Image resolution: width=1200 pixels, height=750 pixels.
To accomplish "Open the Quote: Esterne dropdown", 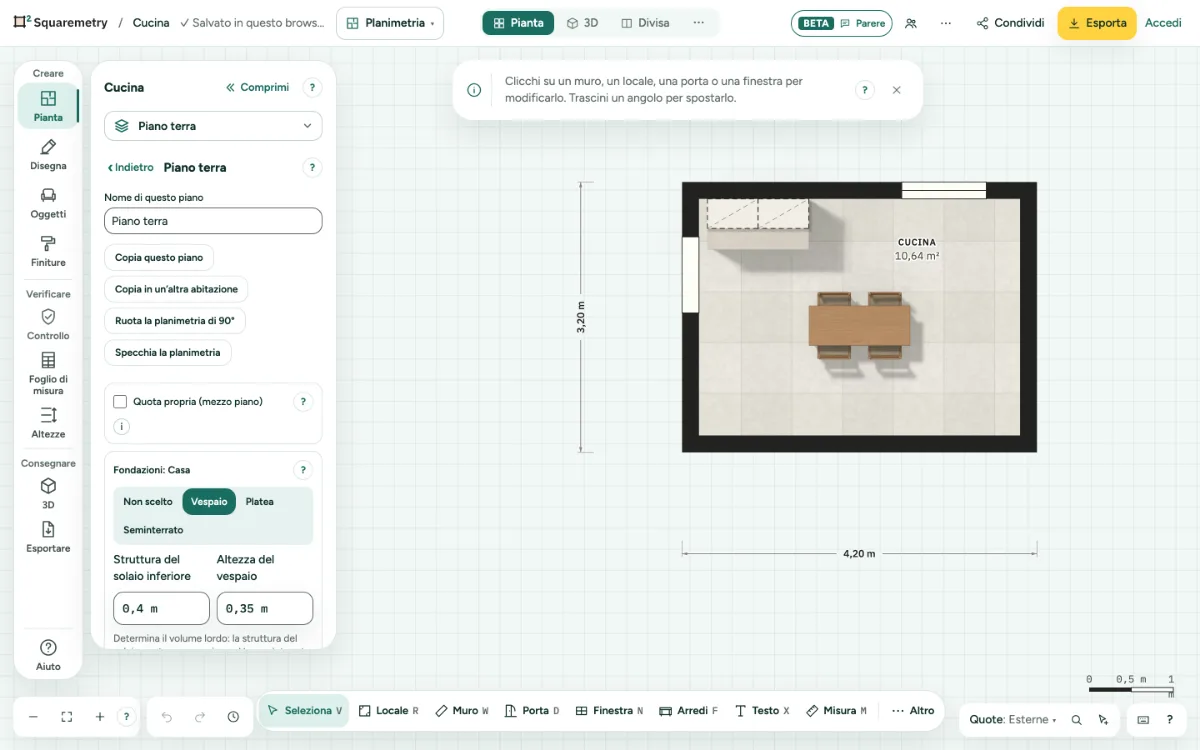I will [x=1013, y=720].
